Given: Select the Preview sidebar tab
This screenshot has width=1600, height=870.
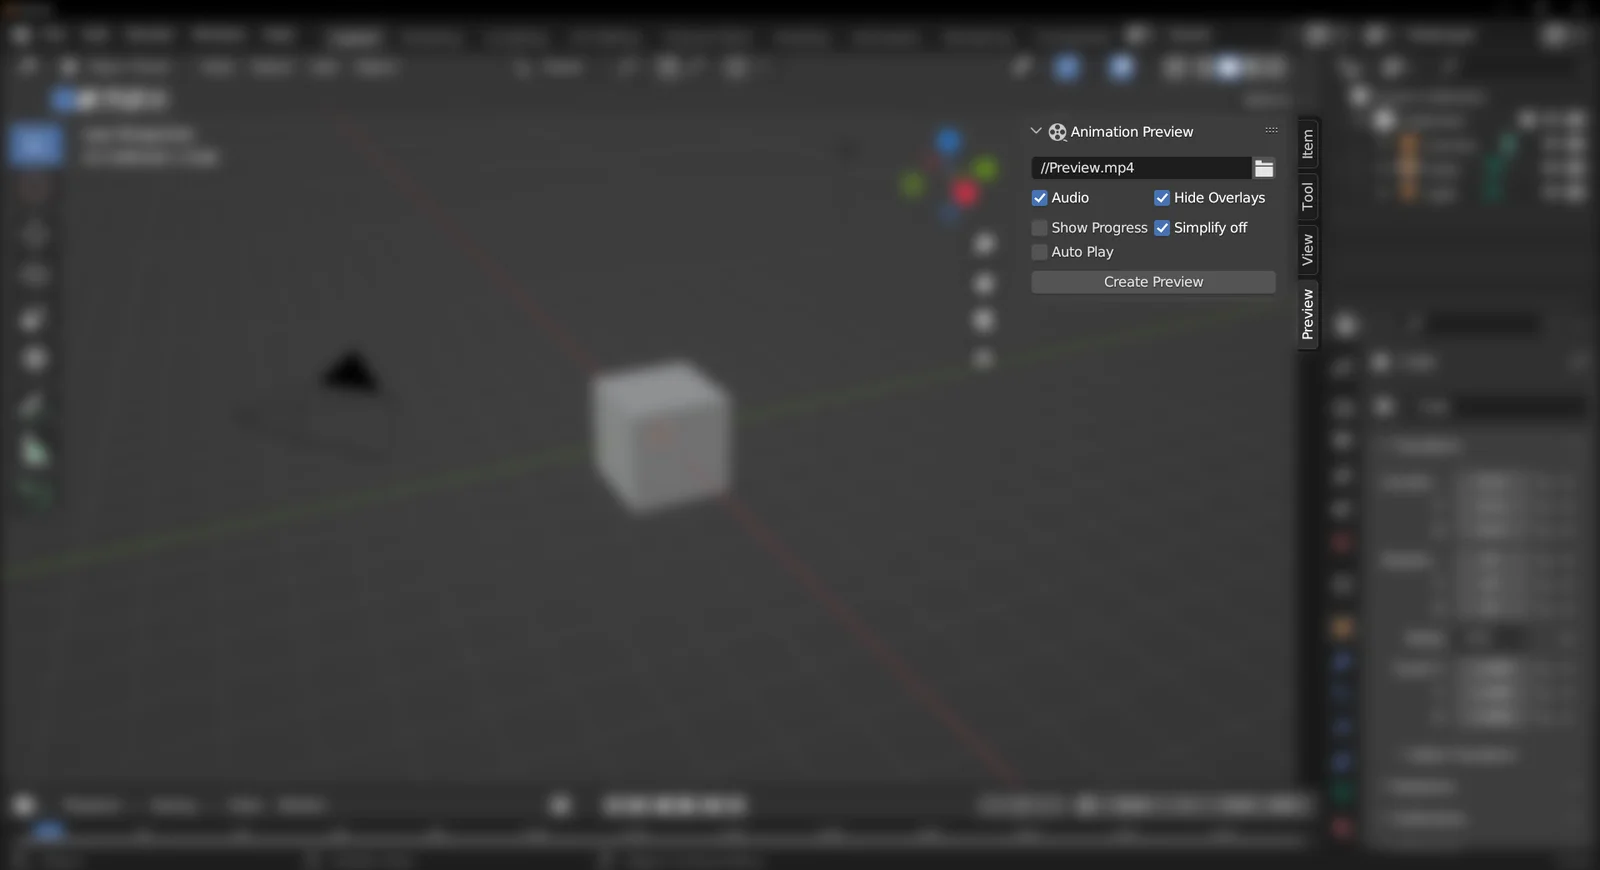Looking at the screenshot, I should (1308, 314).
